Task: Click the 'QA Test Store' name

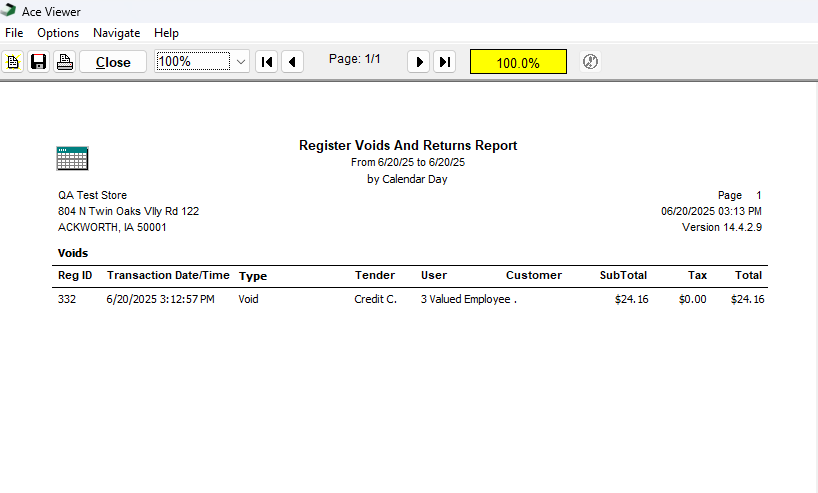Action: (x=92, y=195)
